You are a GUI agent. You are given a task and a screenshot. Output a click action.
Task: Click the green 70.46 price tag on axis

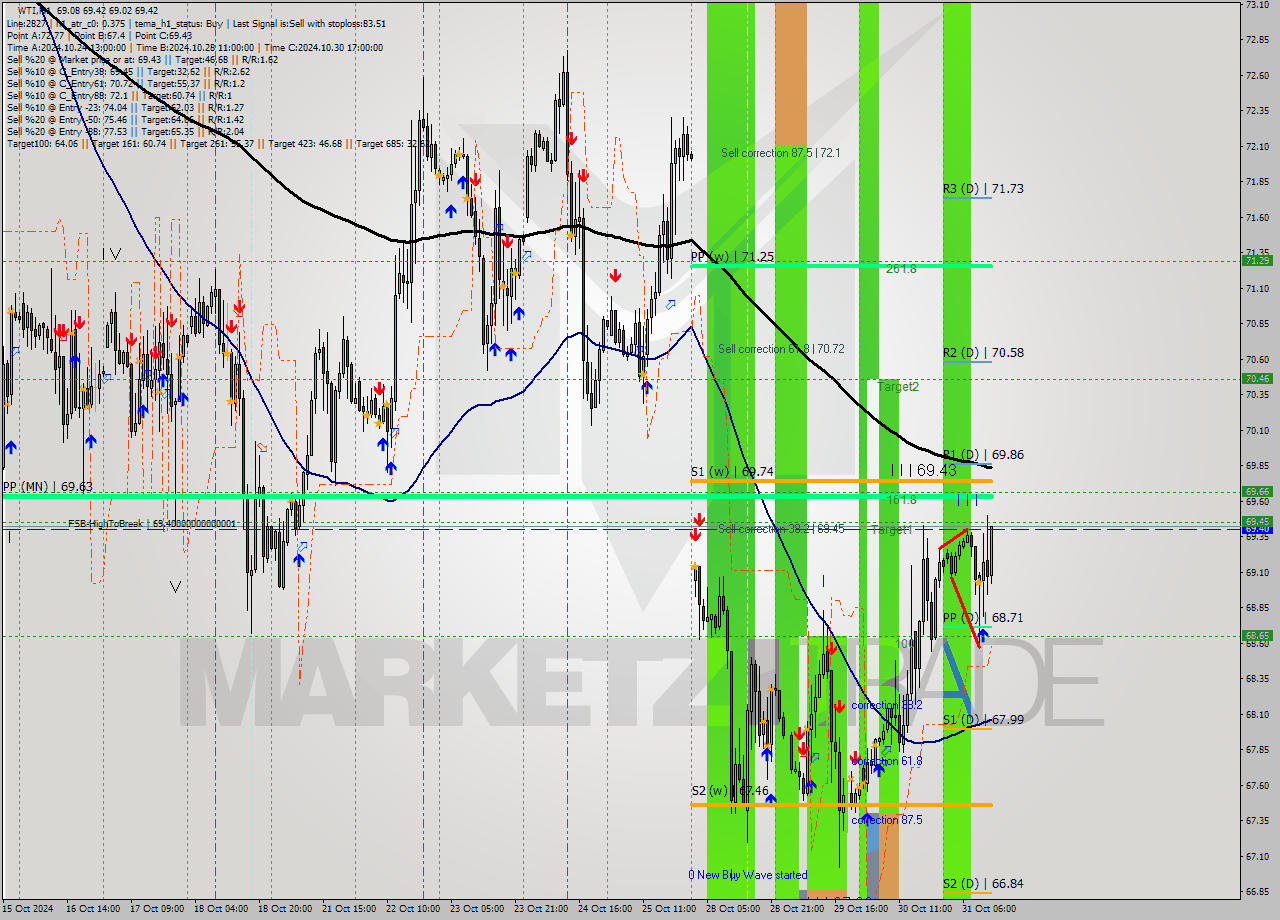[1257, 378]
